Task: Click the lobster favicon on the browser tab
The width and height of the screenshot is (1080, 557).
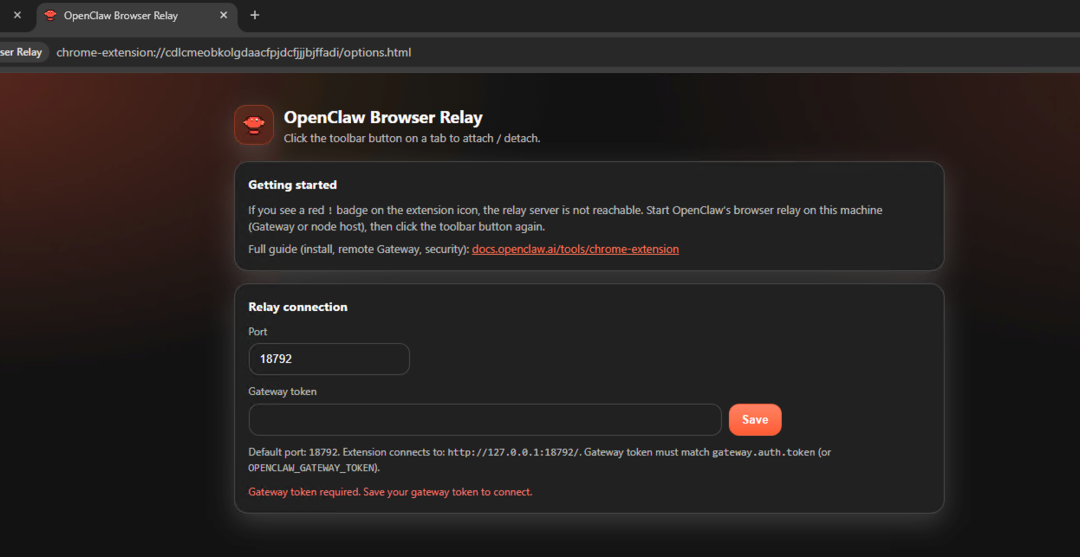Action: click(x=50, y=15)
